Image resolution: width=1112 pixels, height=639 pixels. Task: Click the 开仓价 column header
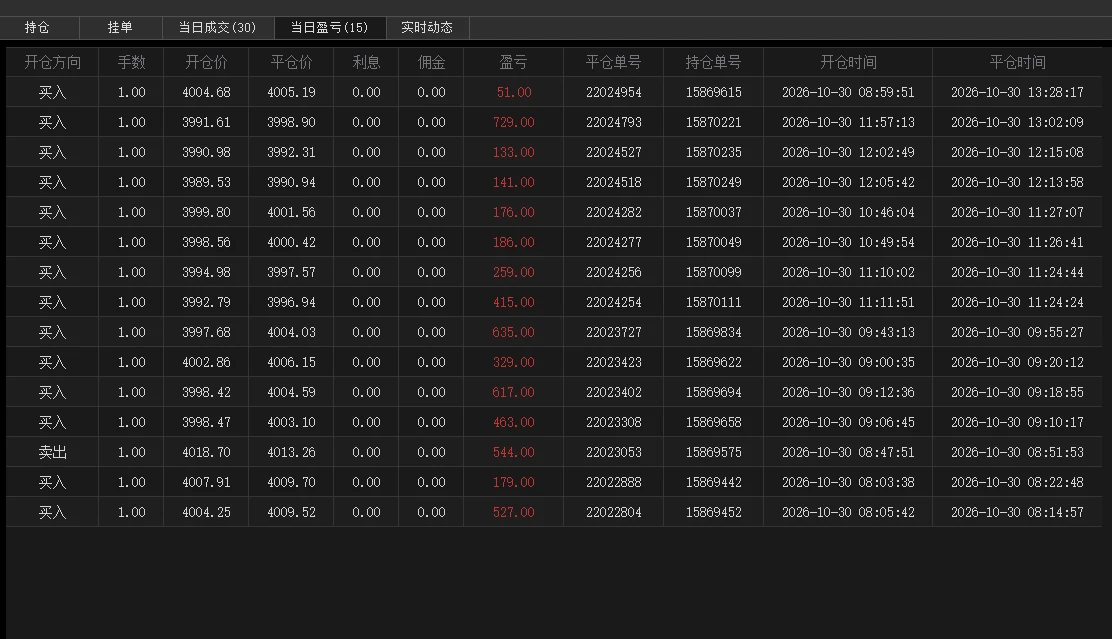point(206,62)
